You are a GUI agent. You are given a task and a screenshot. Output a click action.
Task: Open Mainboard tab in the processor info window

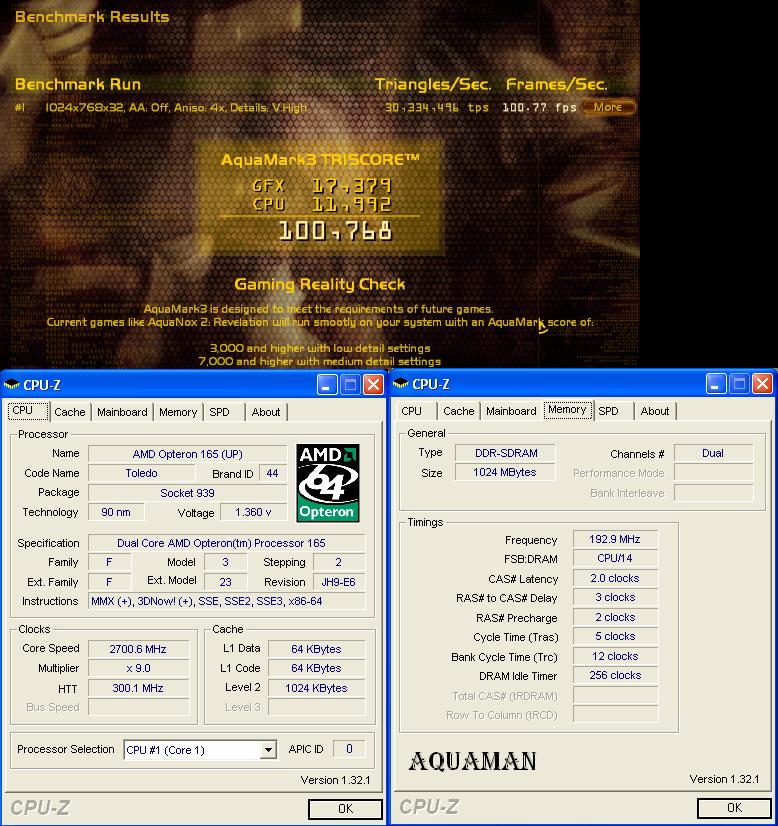tap(122, 412)
